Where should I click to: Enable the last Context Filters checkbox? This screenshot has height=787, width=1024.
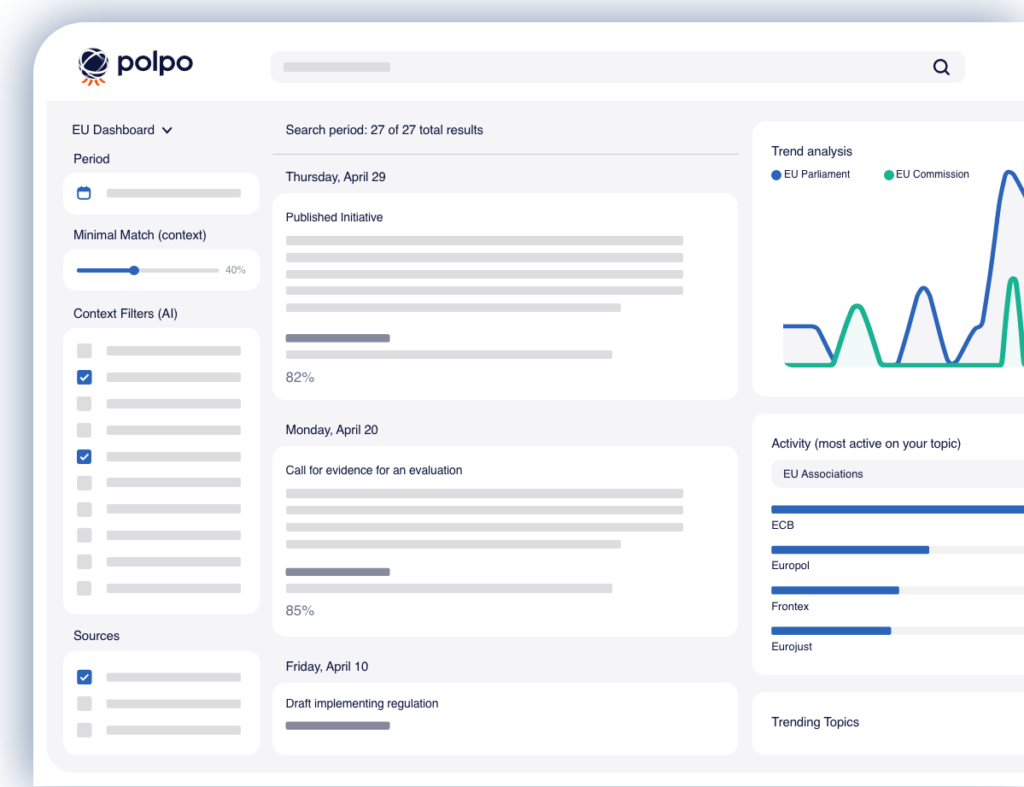pyautogui.click(x=84, y=588)
